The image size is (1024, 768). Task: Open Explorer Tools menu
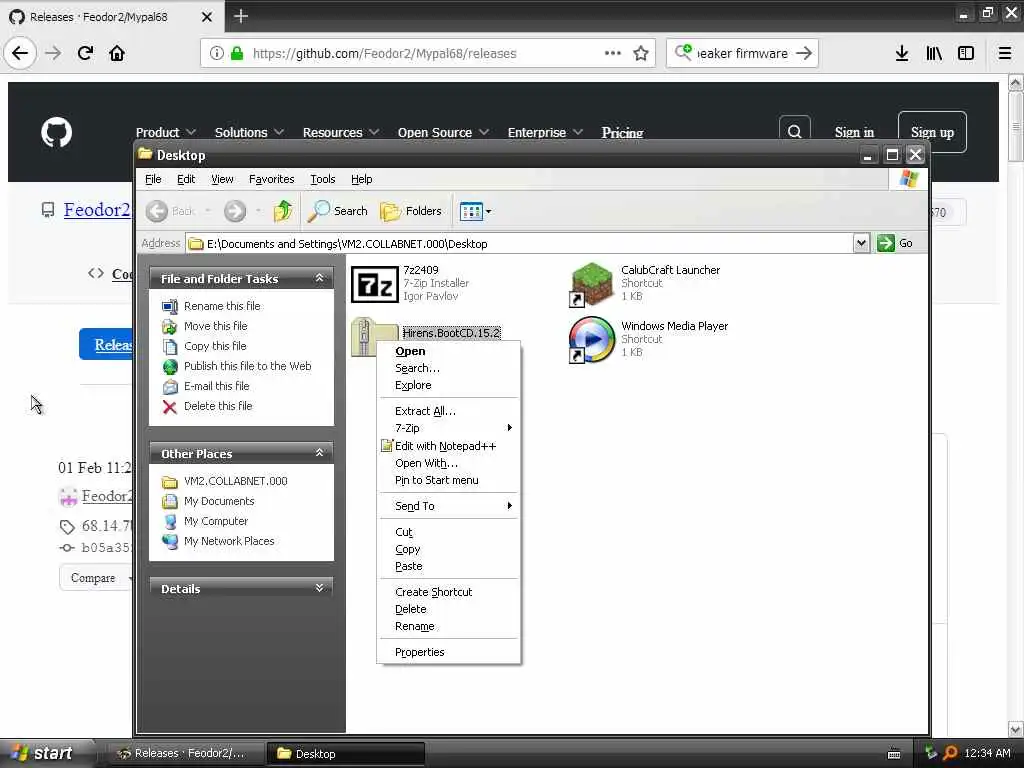[x=323, y=179]
